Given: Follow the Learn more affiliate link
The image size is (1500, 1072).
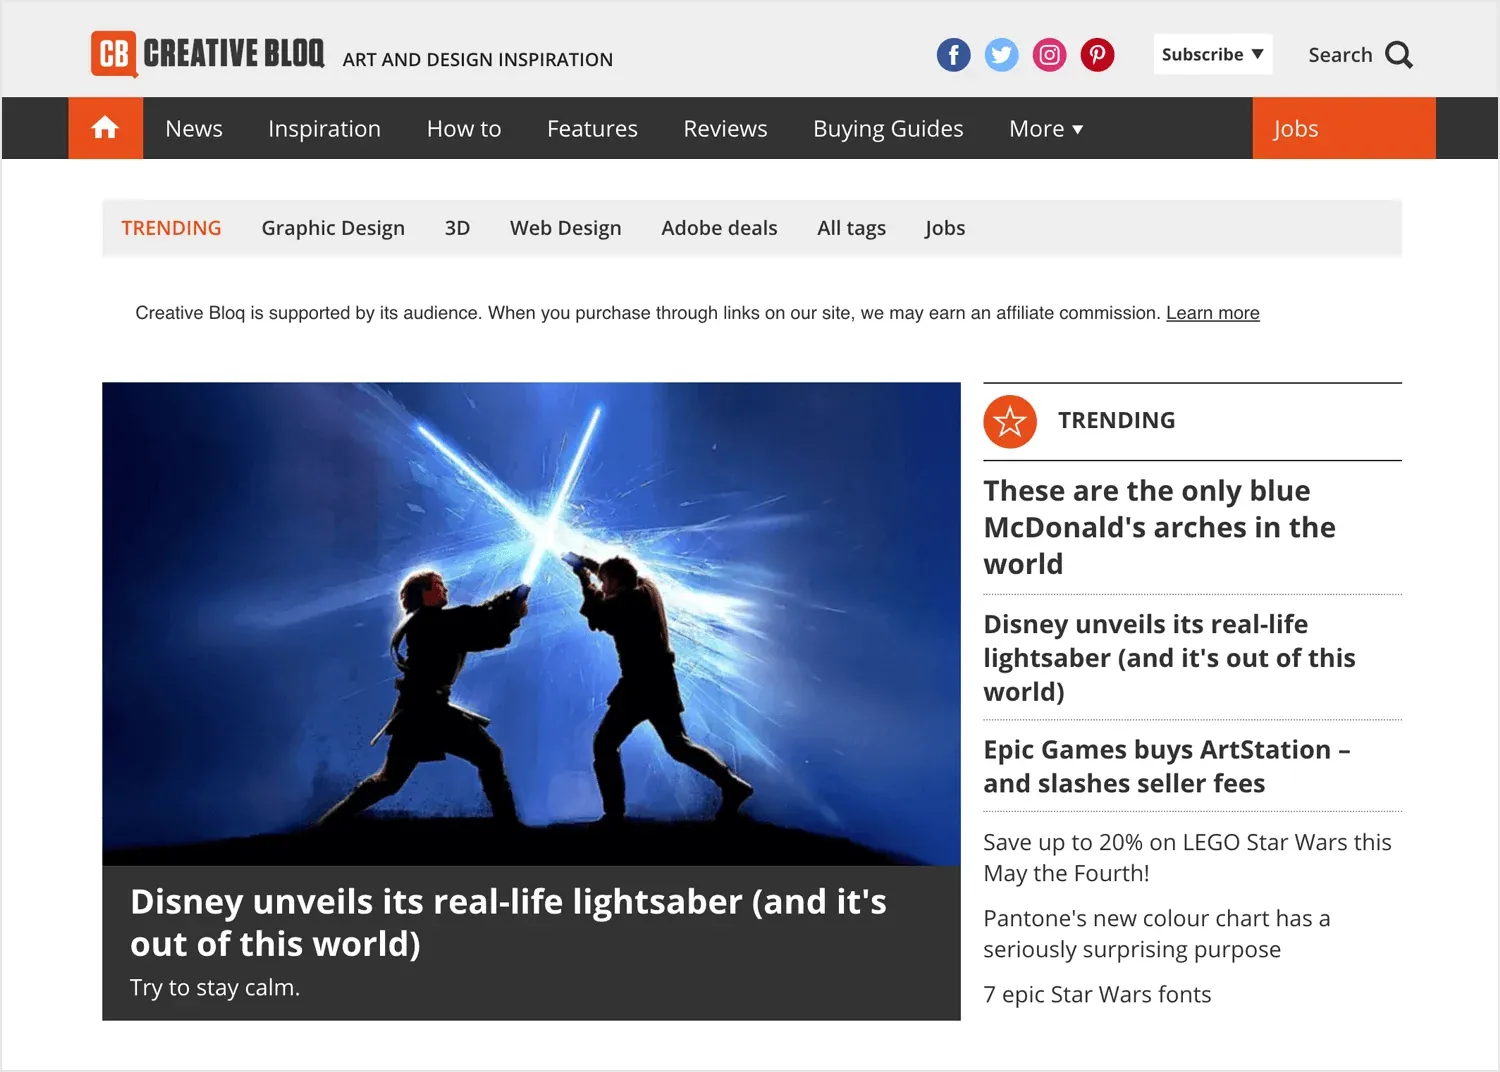Looking at the screenshot, I should pos(1213,313).
